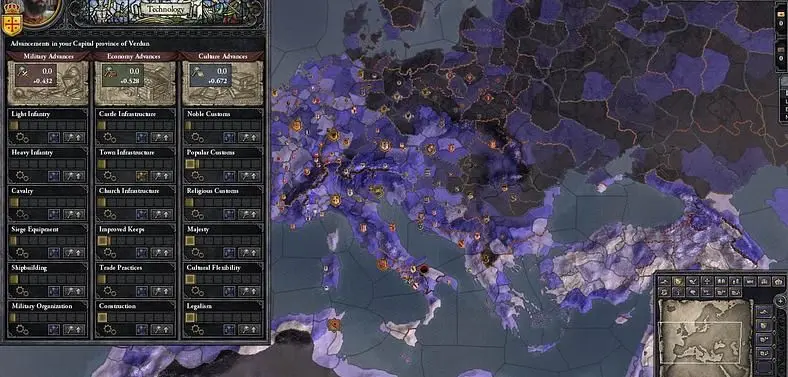Click the gears icon under Castle Infrastructure
Screen dimensions: 788x377
pyautogui.click(x=110, y=137)
